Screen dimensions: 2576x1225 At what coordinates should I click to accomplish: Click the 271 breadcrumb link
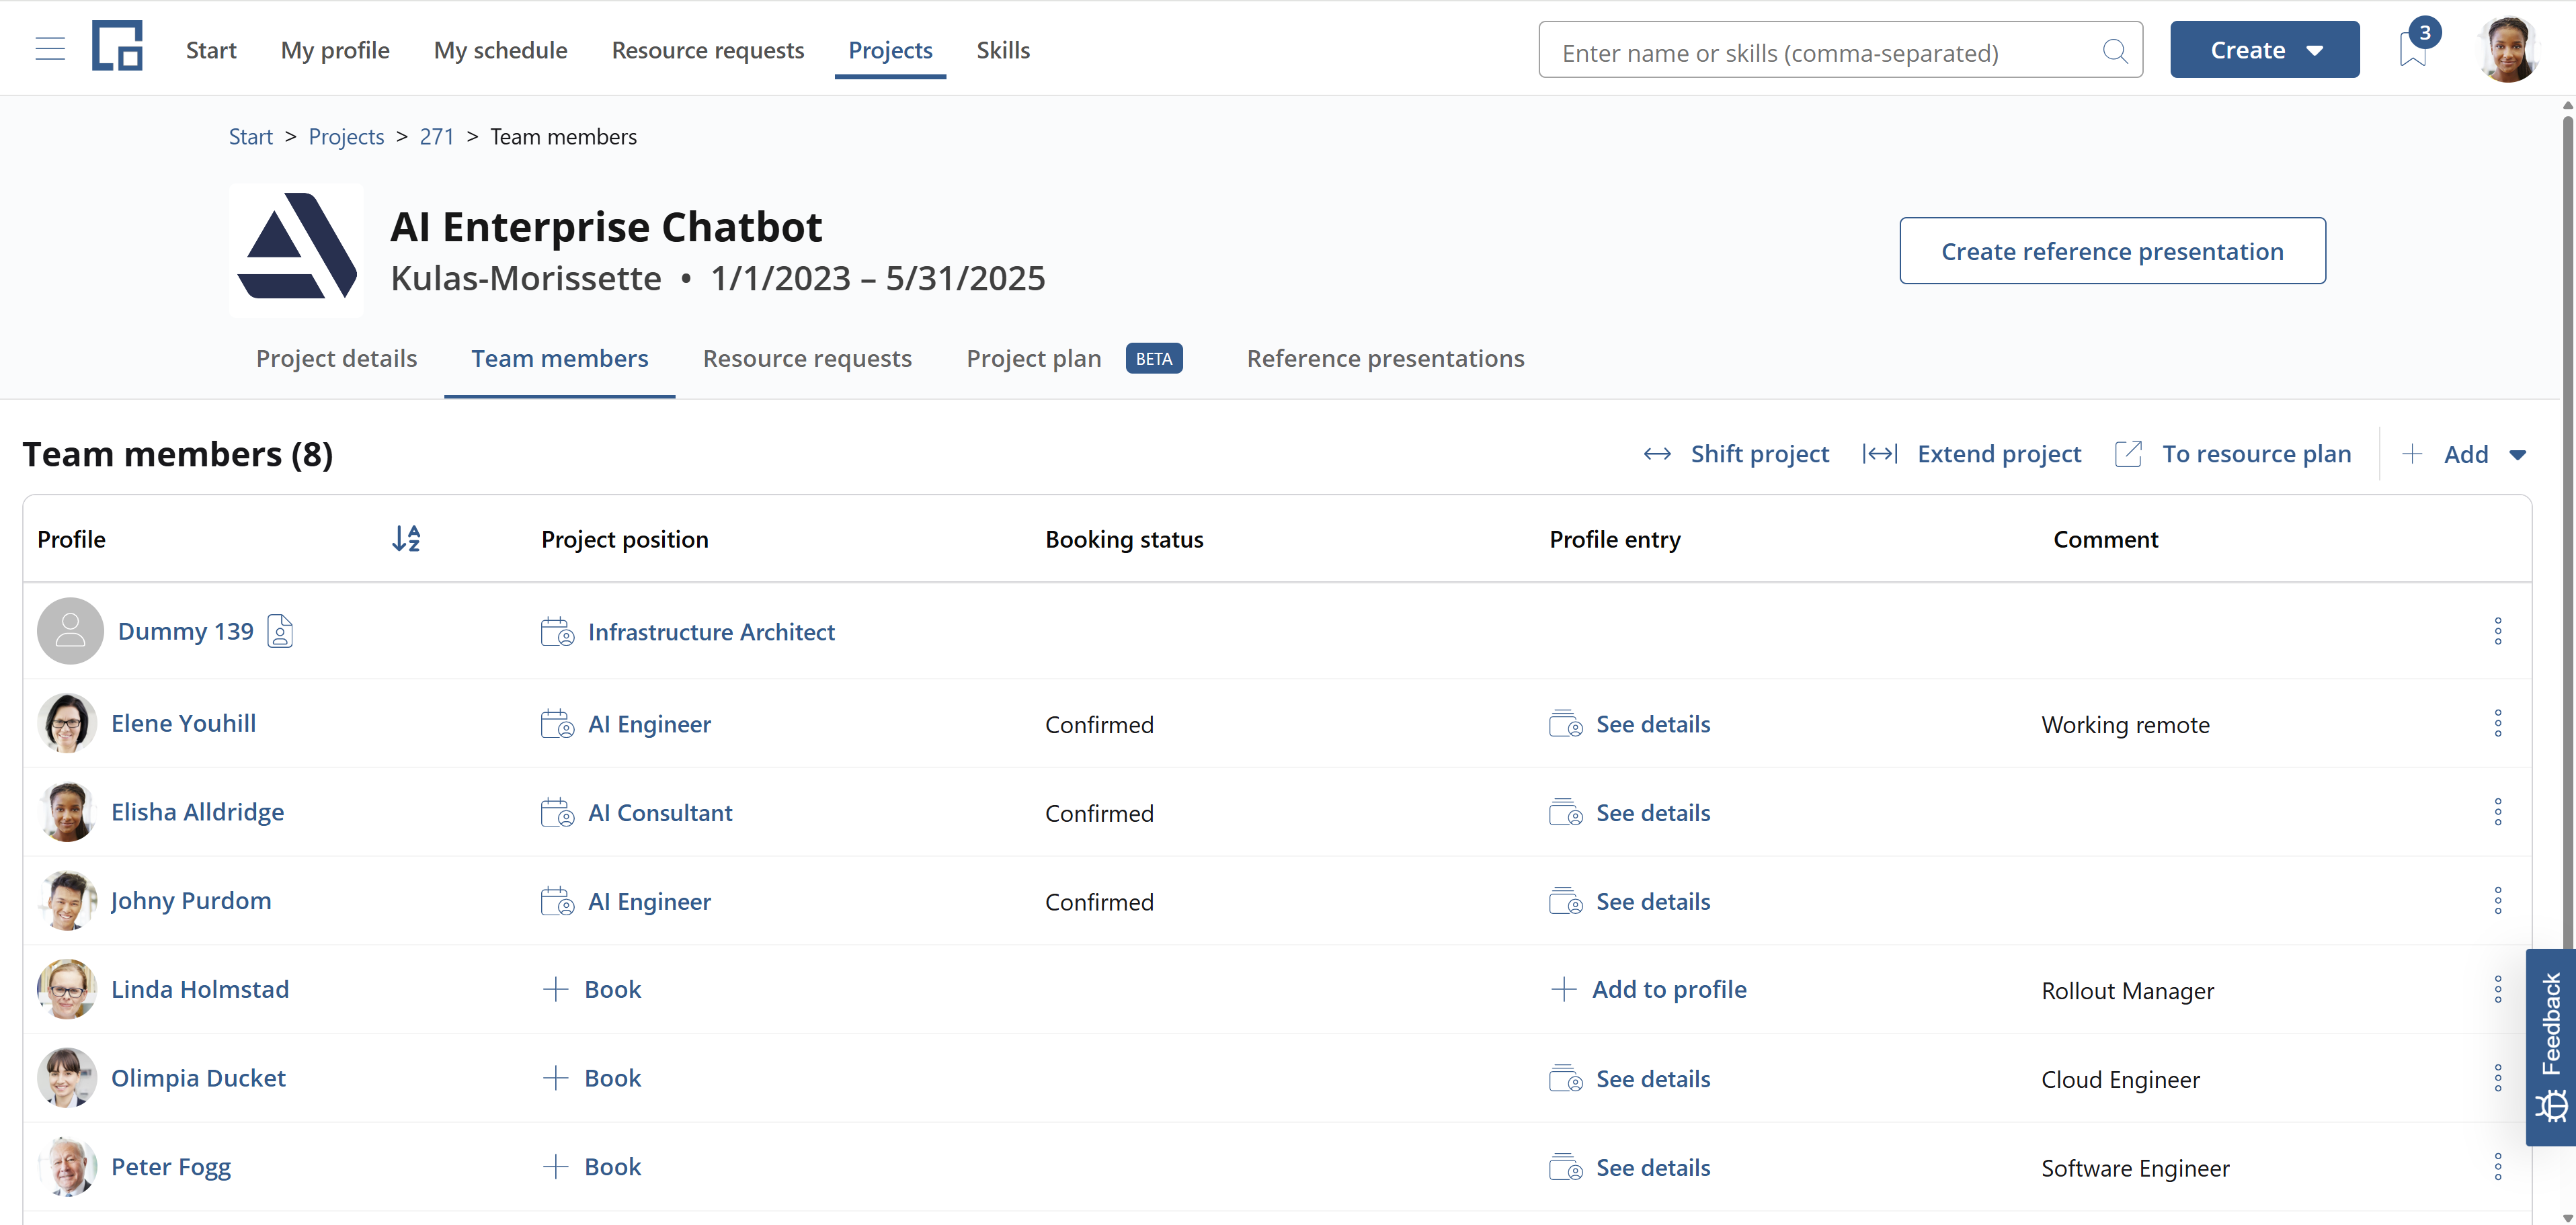click(437, 136)
